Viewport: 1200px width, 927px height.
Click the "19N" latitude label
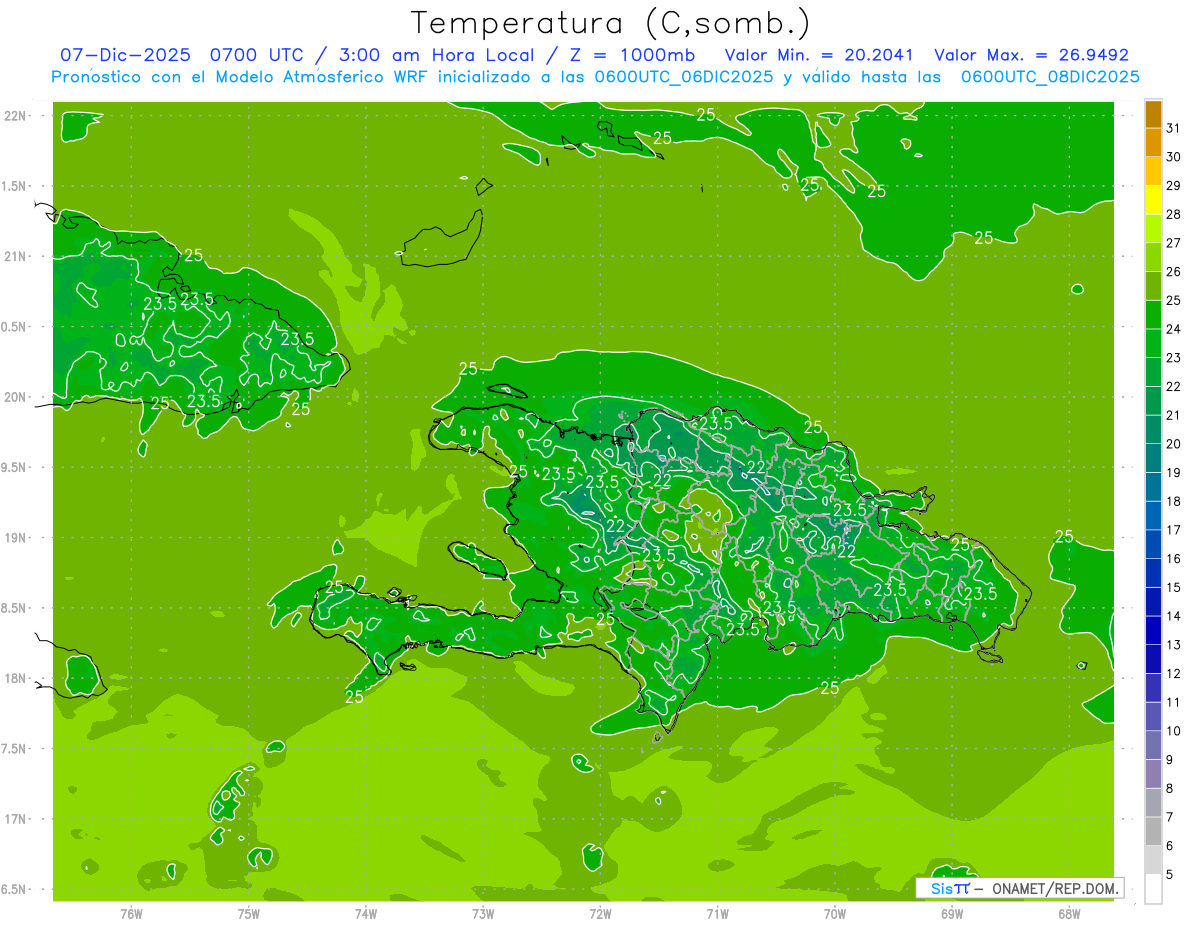16,538
